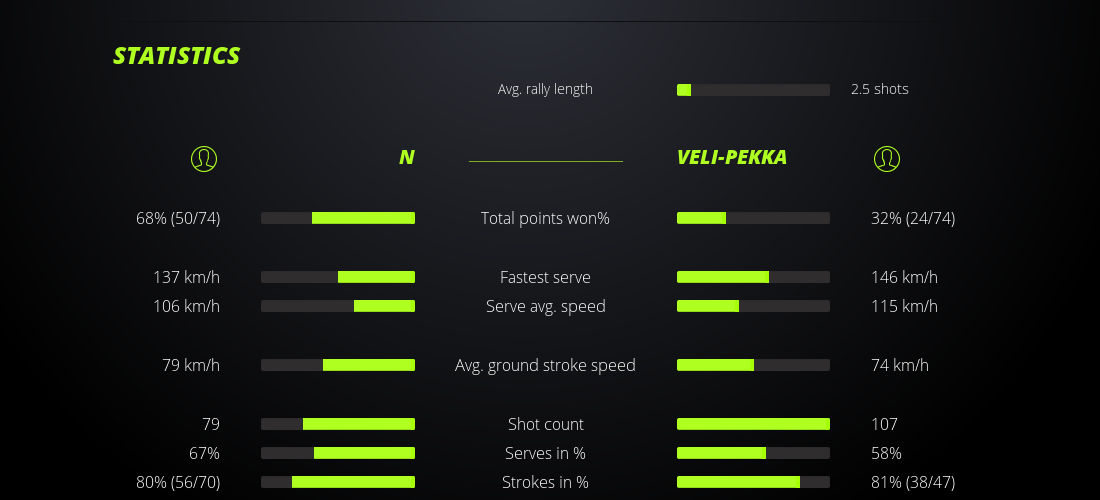Viewport: 1100px width, 500px height.
Task: Click Veli-Pekka's Shot count bar
Action: click(x=753, y=424)
